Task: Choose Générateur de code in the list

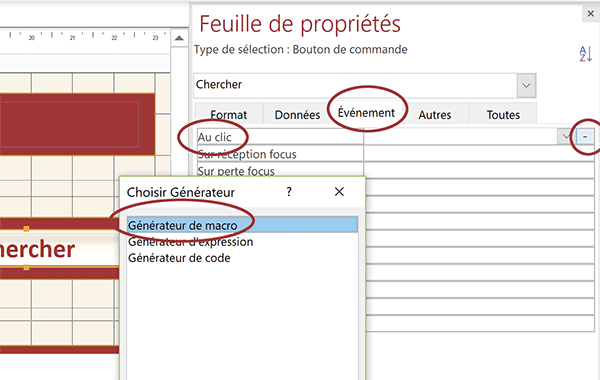Action: (x=179, y=258)
